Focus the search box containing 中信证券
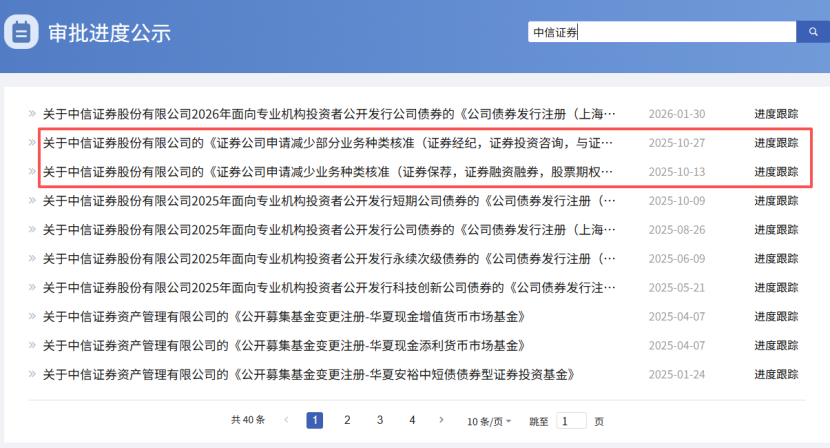The width and height of the screenshot is (830, 448). click(x=661, y=32)
